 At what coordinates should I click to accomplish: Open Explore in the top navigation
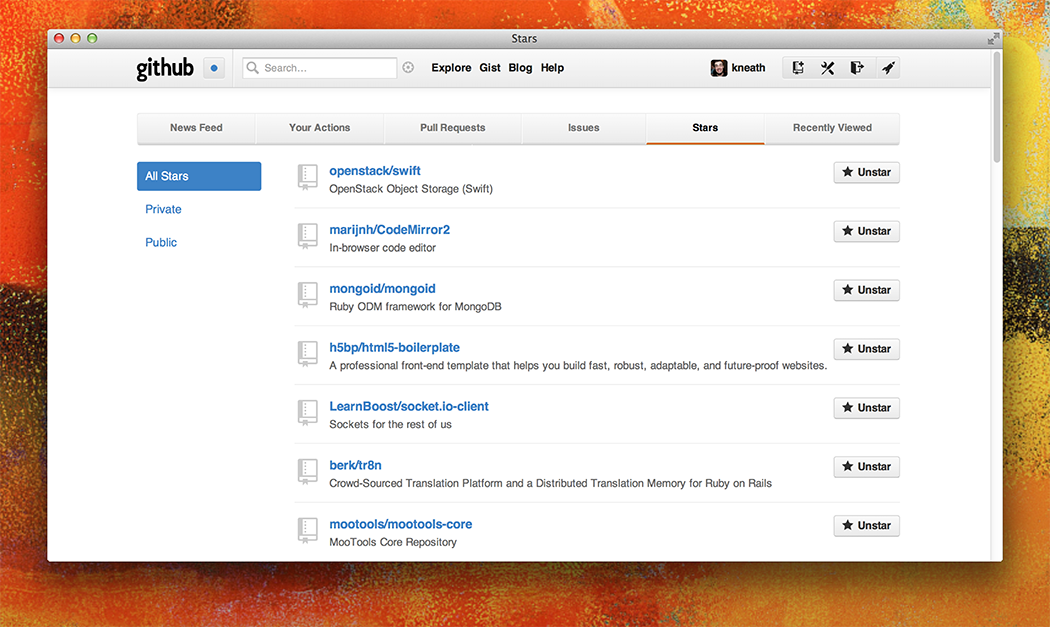(x=451, y=68)
